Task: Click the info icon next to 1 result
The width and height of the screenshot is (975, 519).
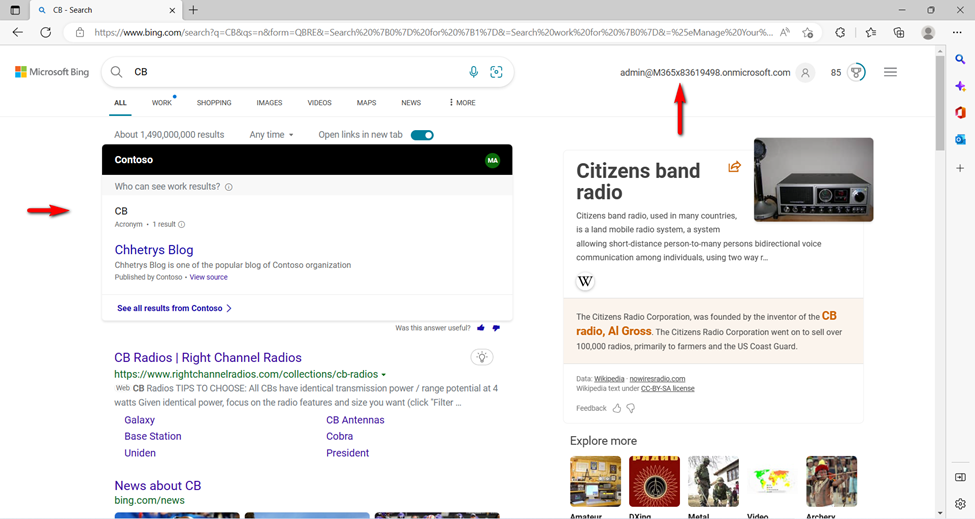Action: [x=182, y=224]
